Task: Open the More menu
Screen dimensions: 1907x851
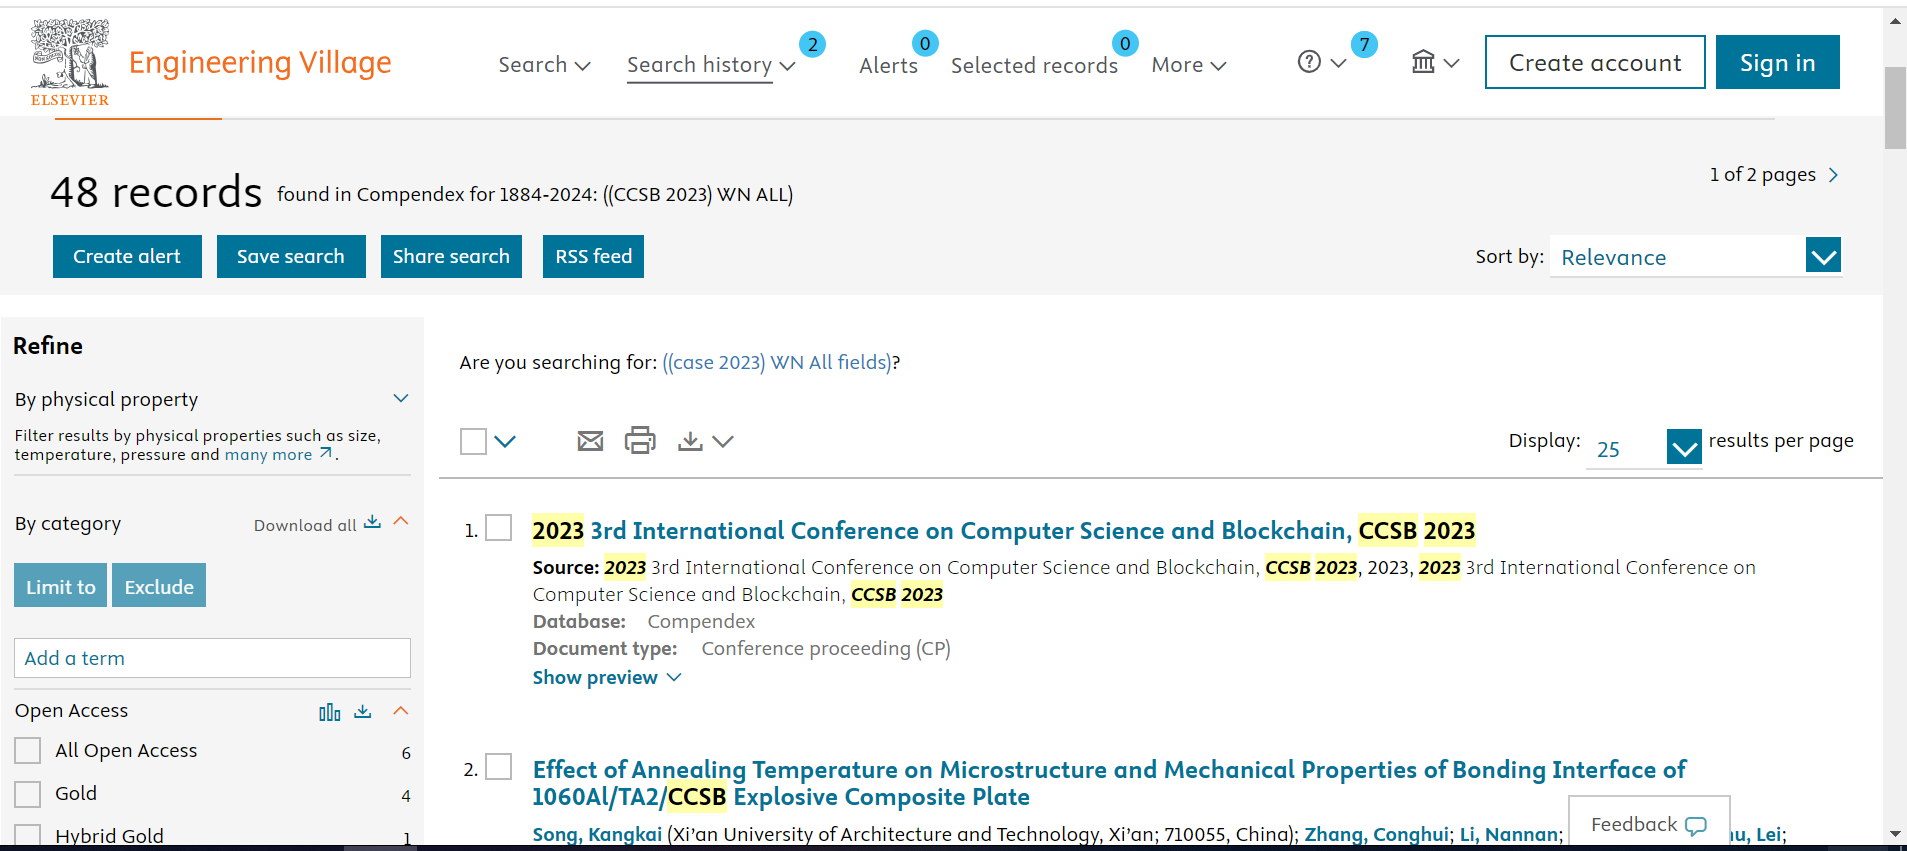Action: click(x=1189, y=65)
